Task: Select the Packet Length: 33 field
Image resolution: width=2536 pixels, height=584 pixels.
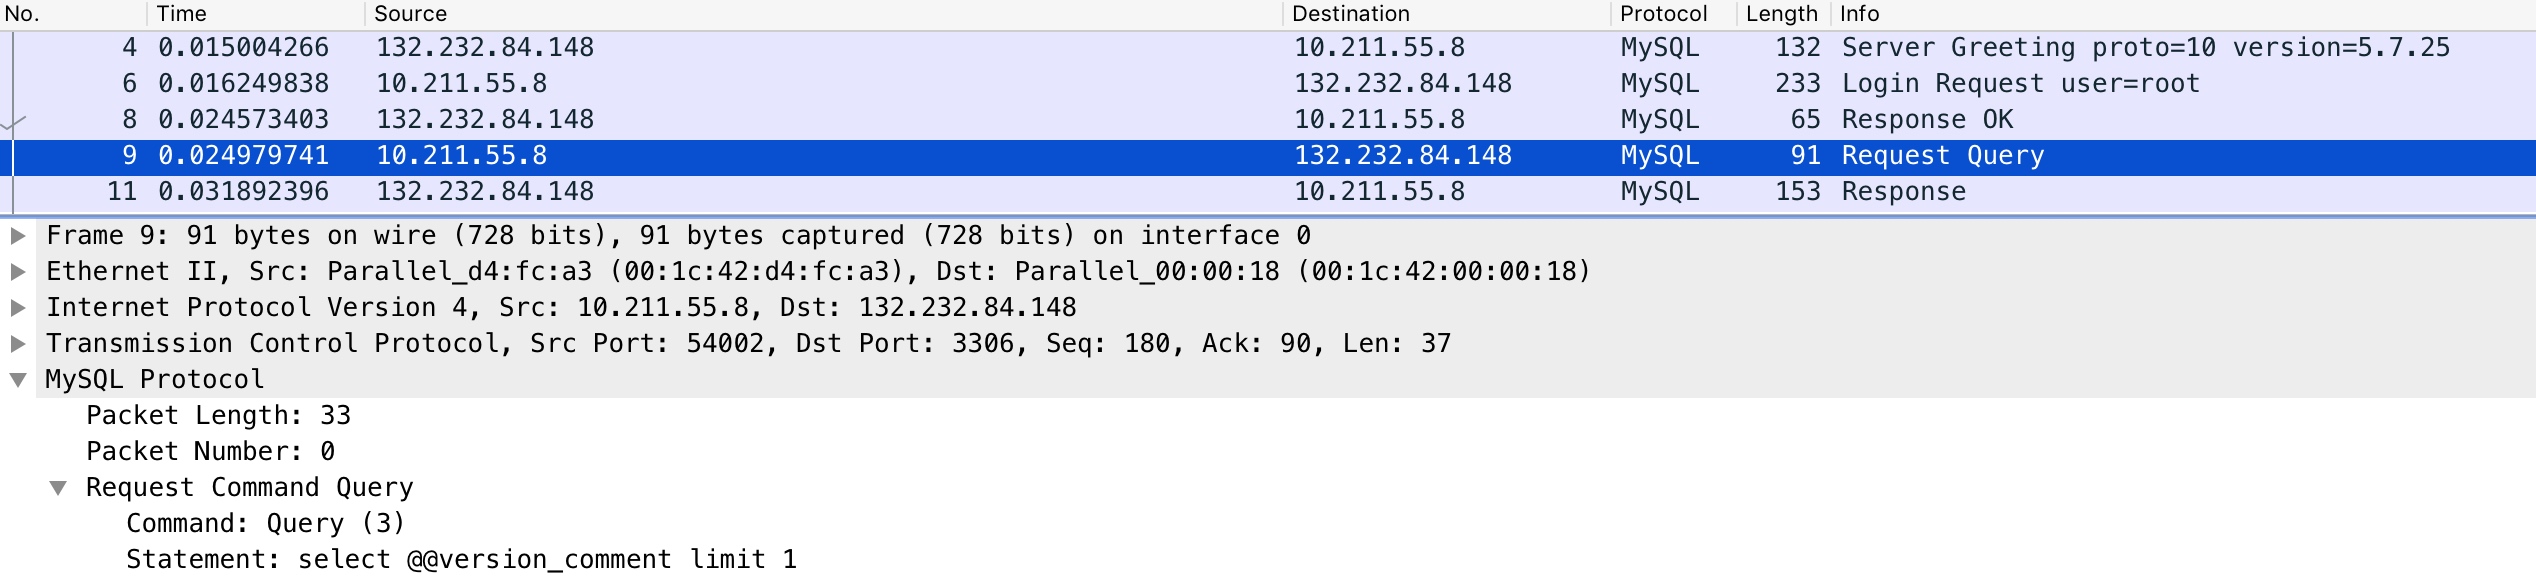Action: (219, 416)
